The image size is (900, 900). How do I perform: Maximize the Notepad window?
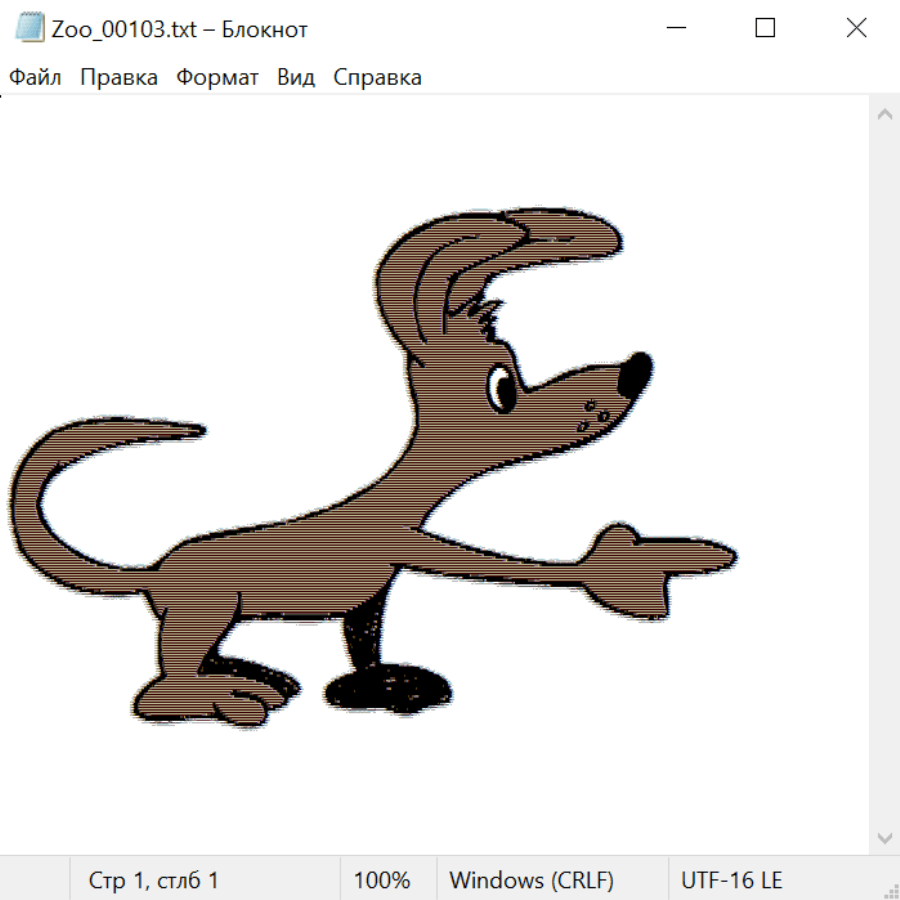click(x=765, y=28)
